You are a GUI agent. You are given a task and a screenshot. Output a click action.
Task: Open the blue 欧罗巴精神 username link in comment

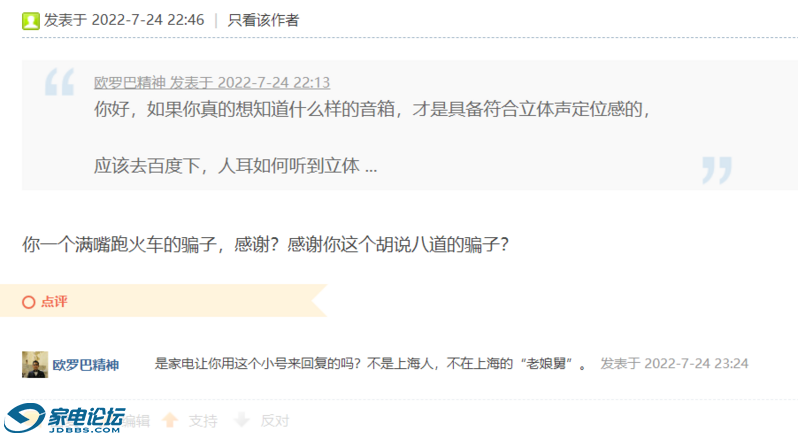point(86,365)
